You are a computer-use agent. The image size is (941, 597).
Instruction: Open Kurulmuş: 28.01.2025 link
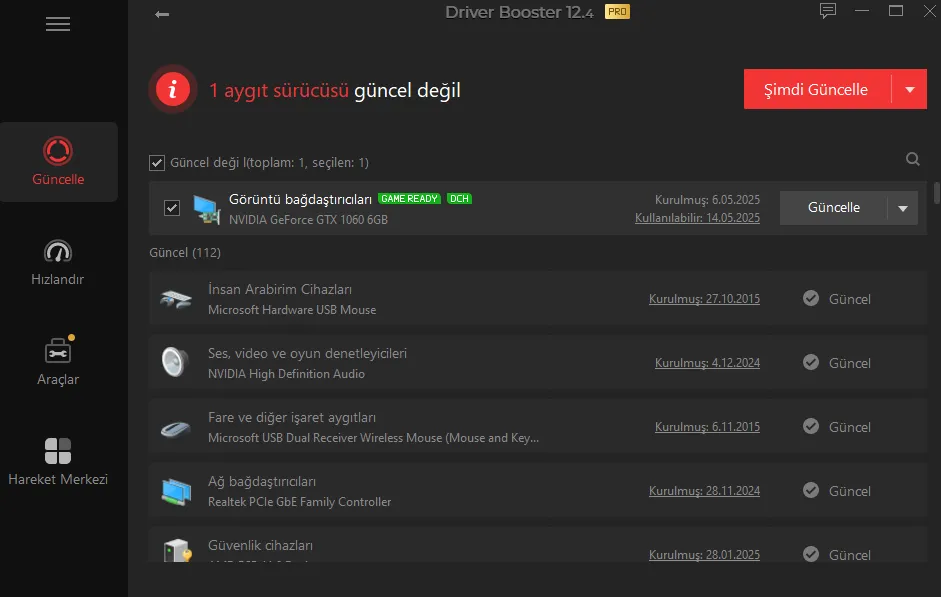click(704, 555)
